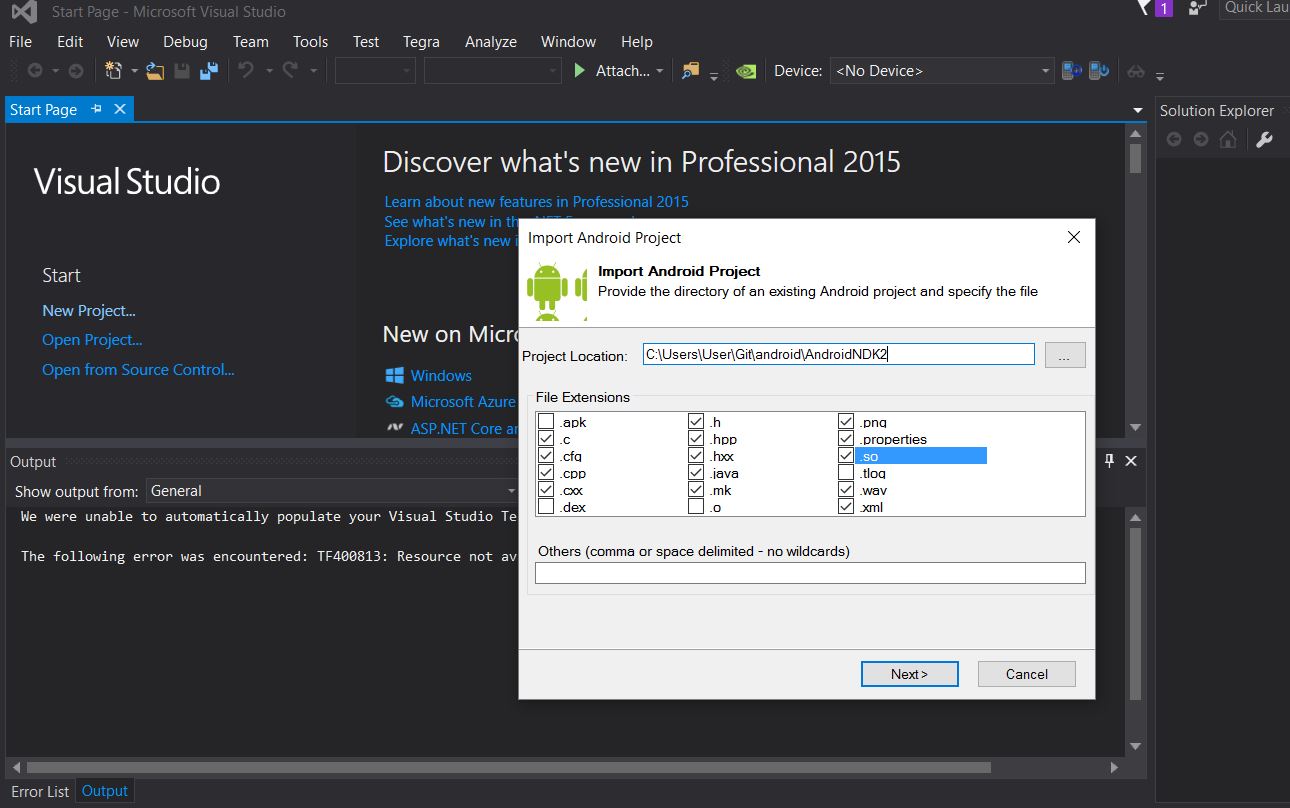The height and width of the screenshot is (808, 1290).
Task: Open the solution platforms dropdown
Action: pyautogui.click(x=492, y=71)
